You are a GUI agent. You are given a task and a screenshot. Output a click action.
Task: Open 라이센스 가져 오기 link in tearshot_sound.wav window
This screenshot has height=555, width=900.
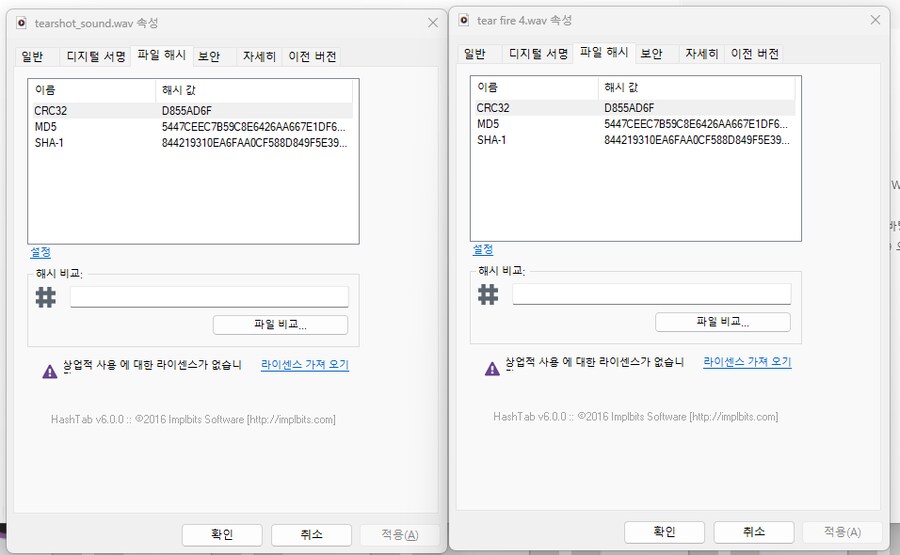tap(305, 365)
